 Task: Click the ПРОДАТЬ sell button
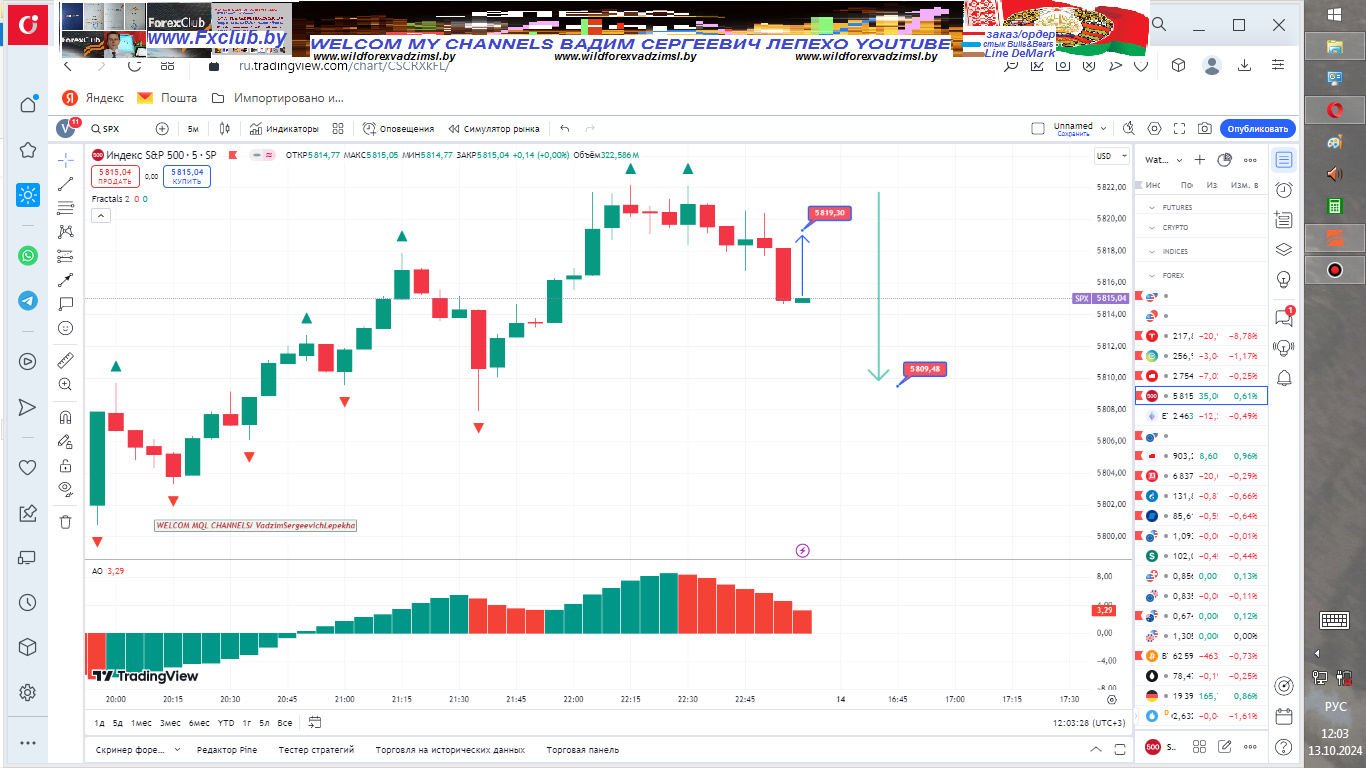[115, 177]
